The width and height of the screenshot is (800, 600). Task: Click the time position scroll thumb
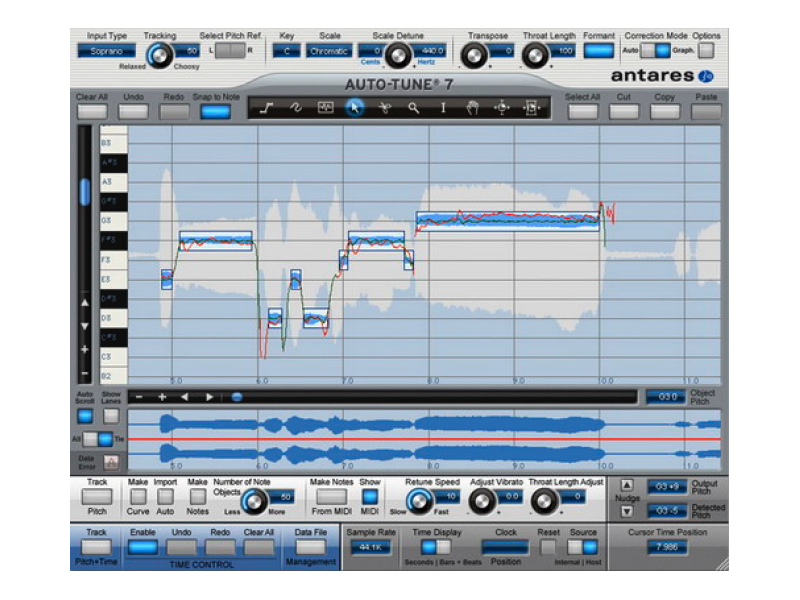tap(237, 397)
